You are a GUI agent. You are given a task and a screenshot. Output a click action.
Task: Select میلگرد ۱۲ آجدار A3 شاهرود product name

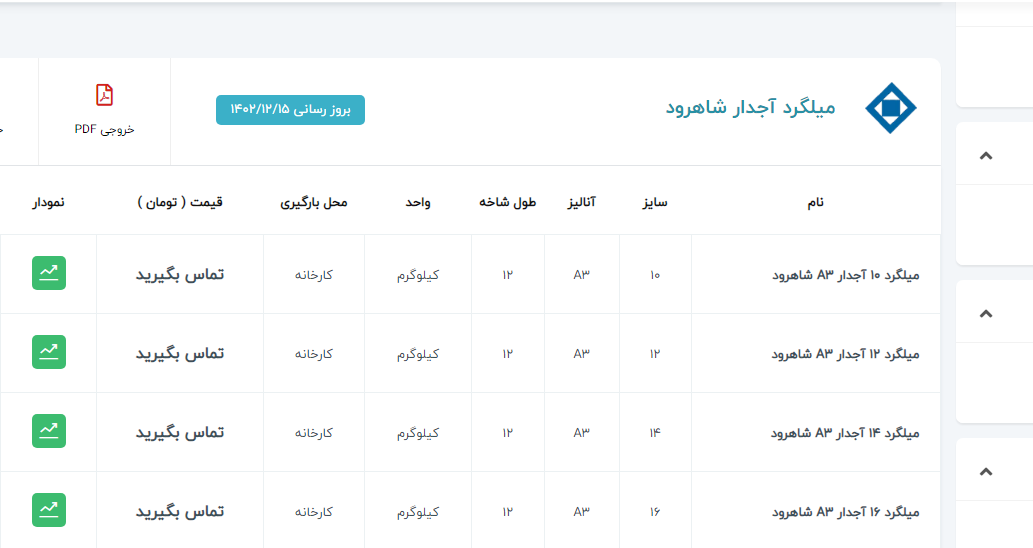[845, 353]
